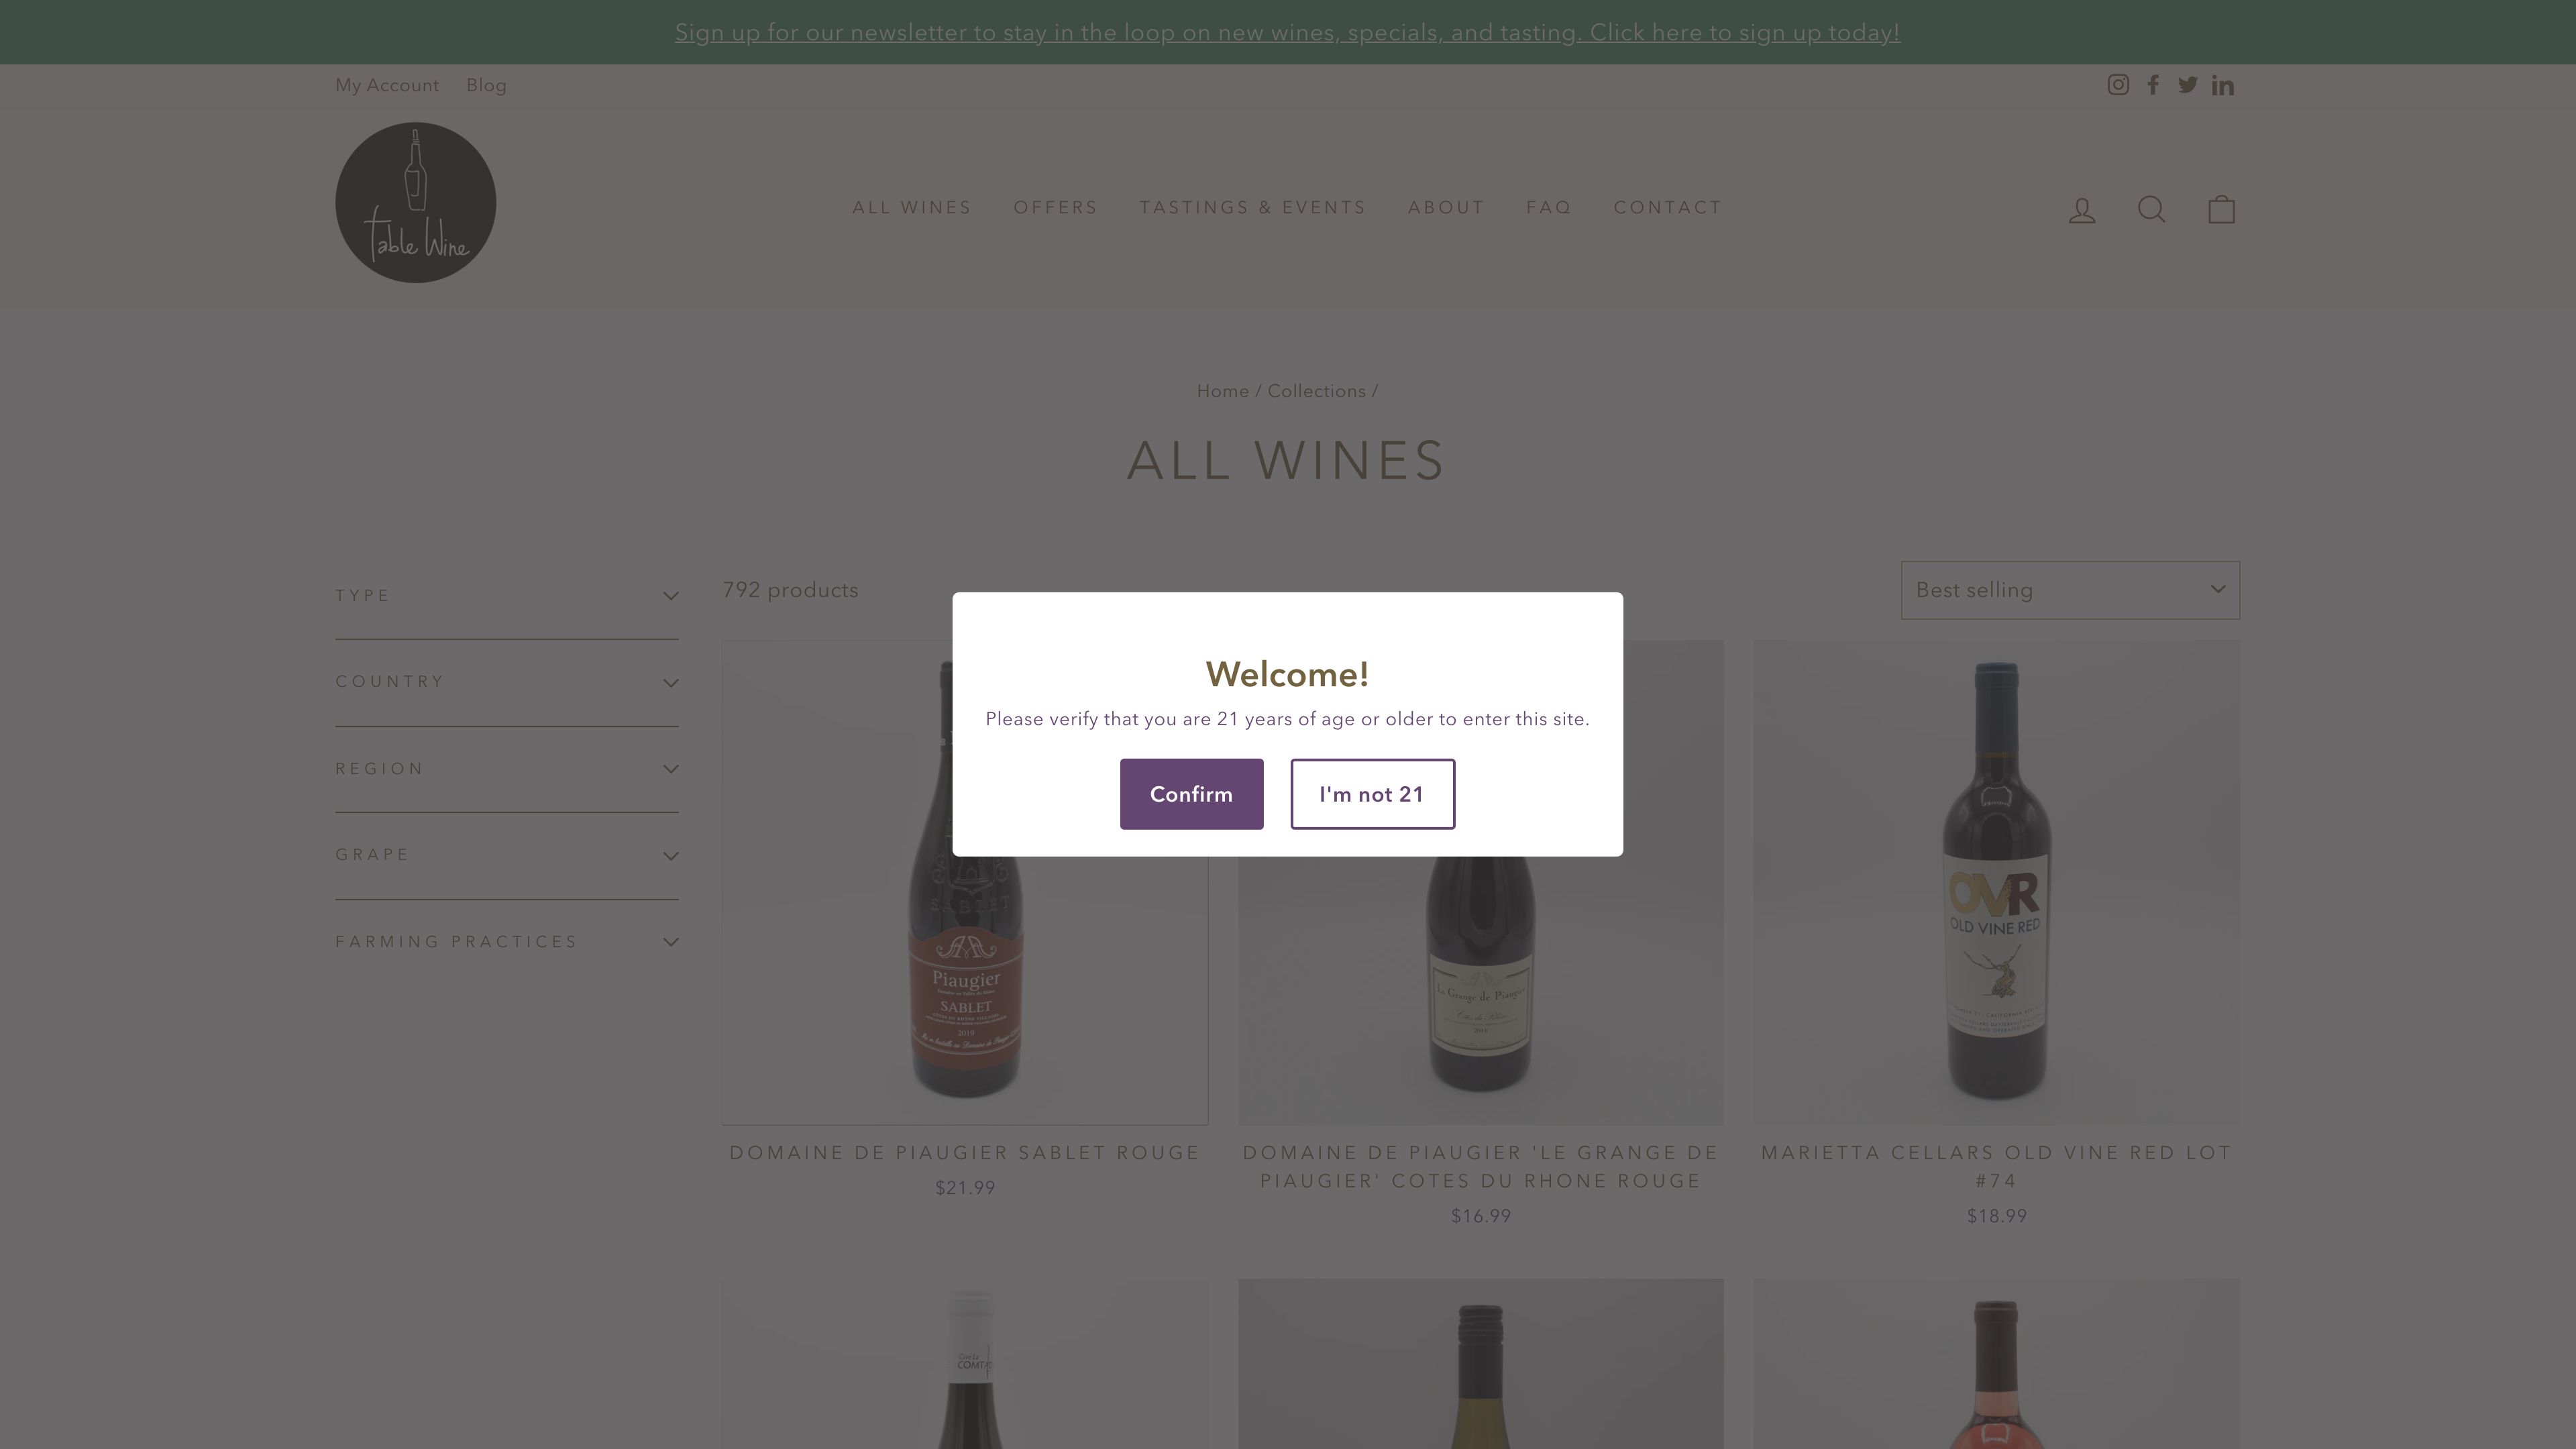Click the Table Wine logo
The image size is (2576, 1449).
tap(415, 202)
